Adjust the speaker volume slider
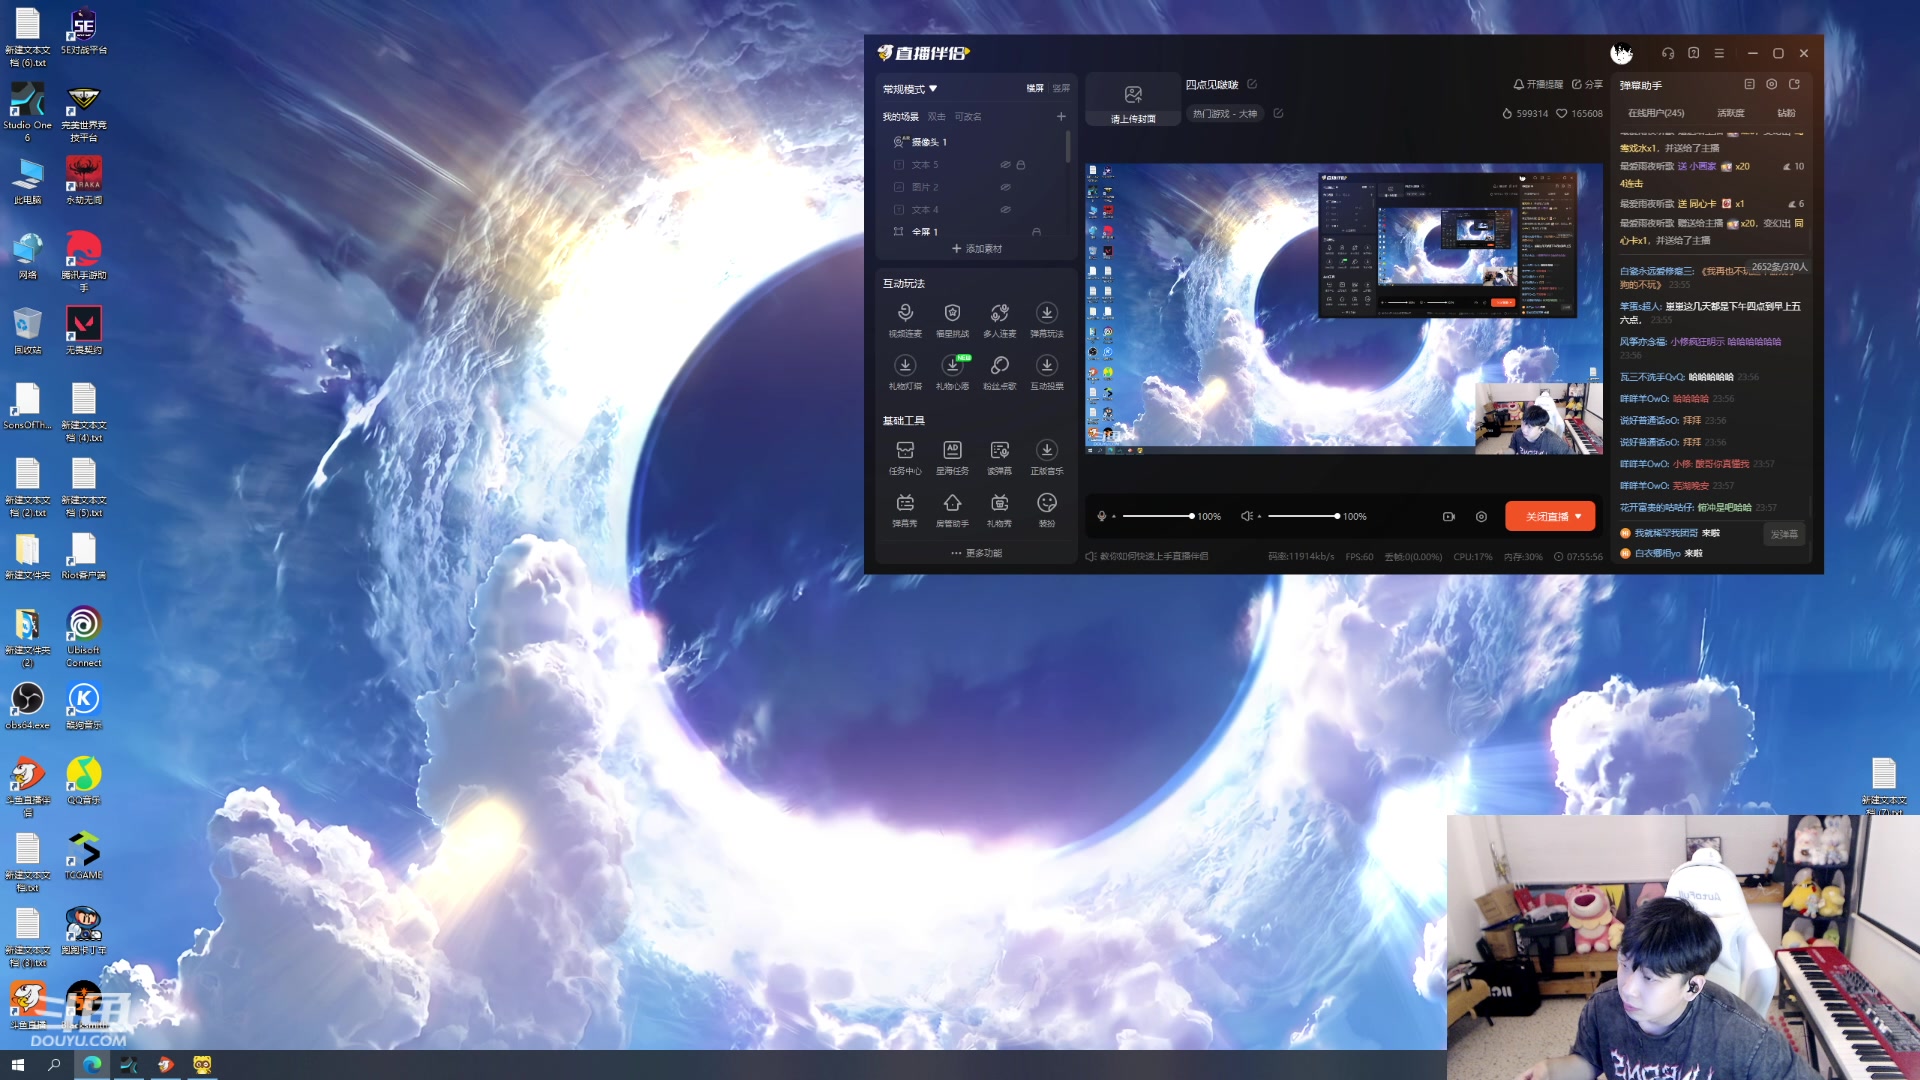This screenshot has height=1080, width=1920. pyautogui.click(x=1302, y=517)
